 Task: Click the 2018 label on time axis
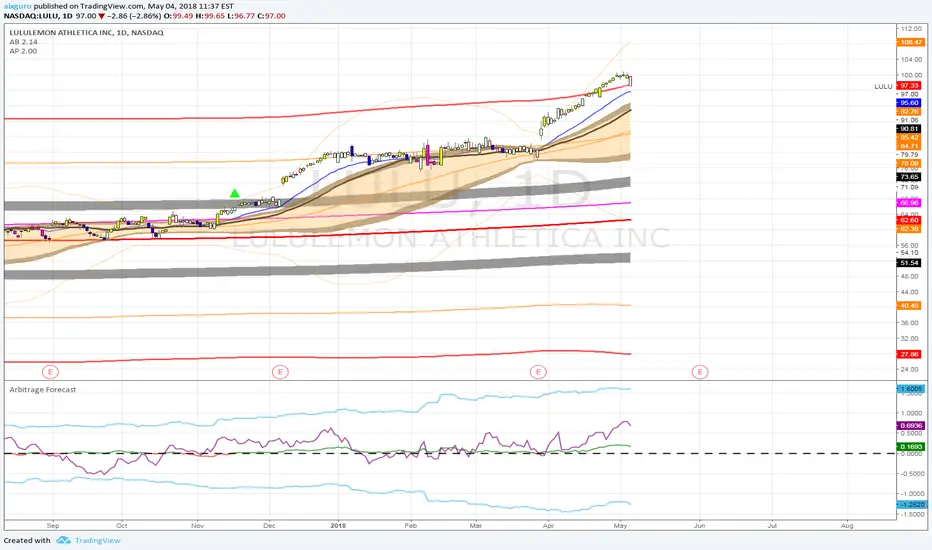point(338,526)
